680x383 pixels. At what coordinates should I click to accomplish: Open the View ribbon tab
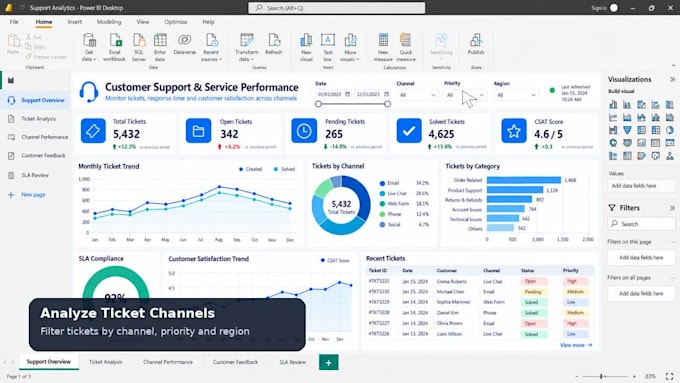click(143, 22)
